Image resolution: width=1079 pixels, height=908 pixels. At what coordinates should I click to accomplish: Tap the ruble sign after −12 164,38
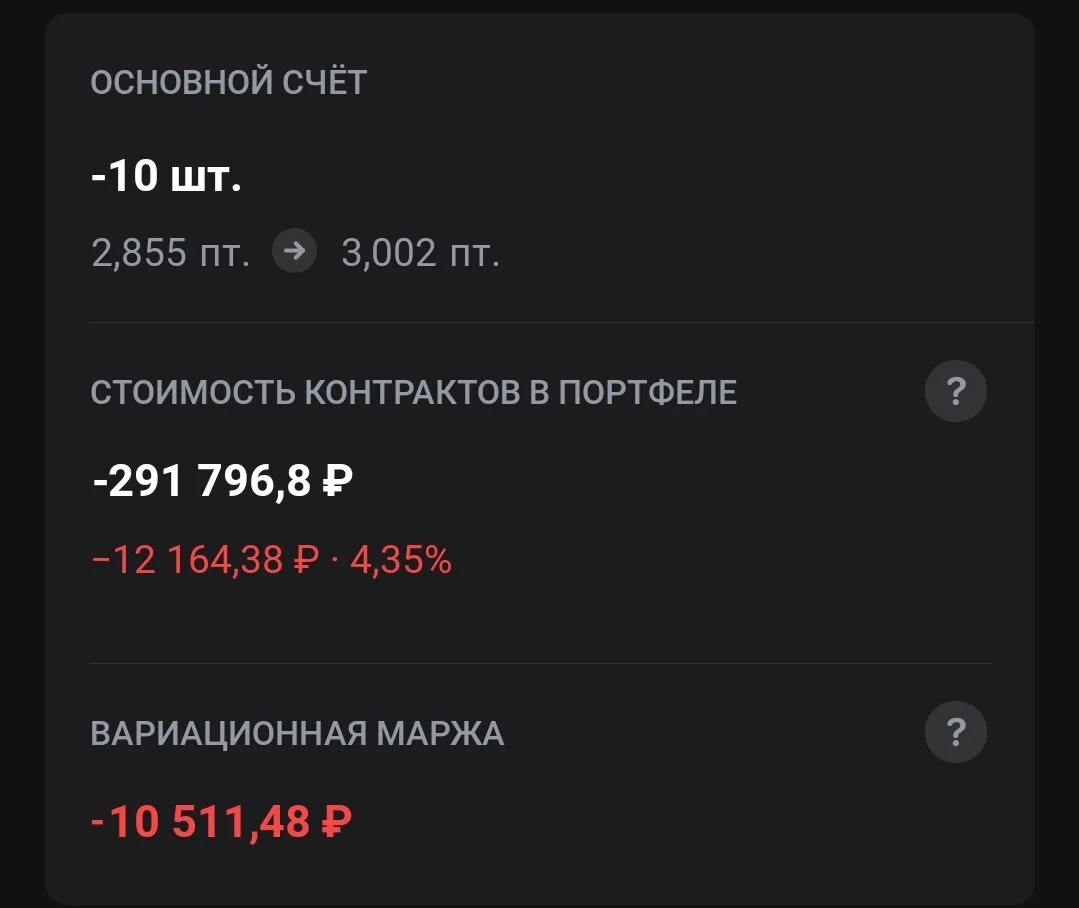[x=306, y=559]
